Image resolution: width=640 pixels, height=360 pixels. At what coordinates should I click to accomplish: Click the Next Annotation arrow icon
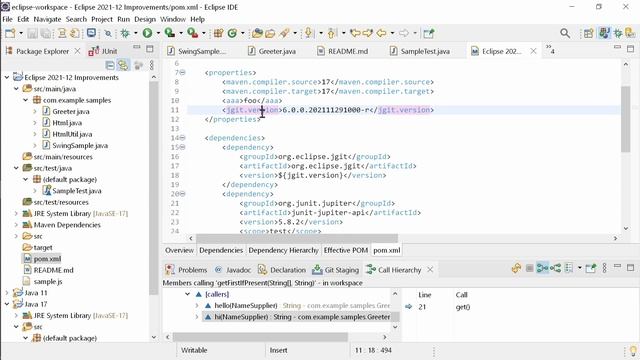[x=308, y=33]
